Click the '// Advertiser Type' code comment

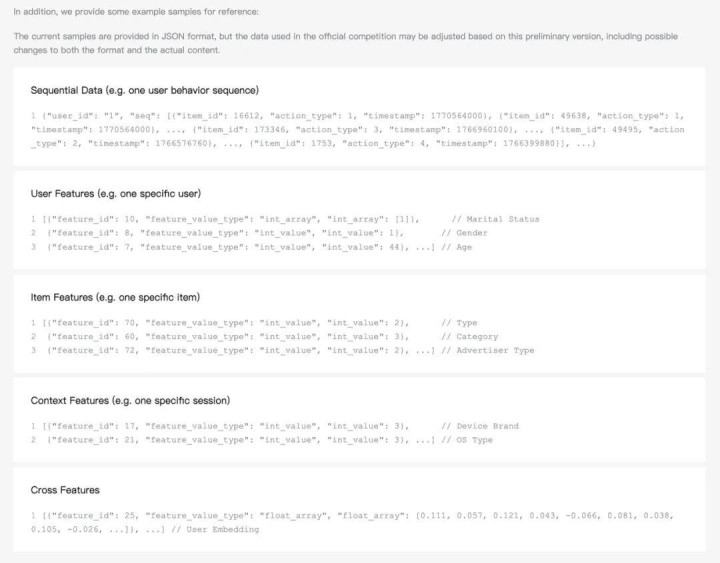[x=488, y=351]
